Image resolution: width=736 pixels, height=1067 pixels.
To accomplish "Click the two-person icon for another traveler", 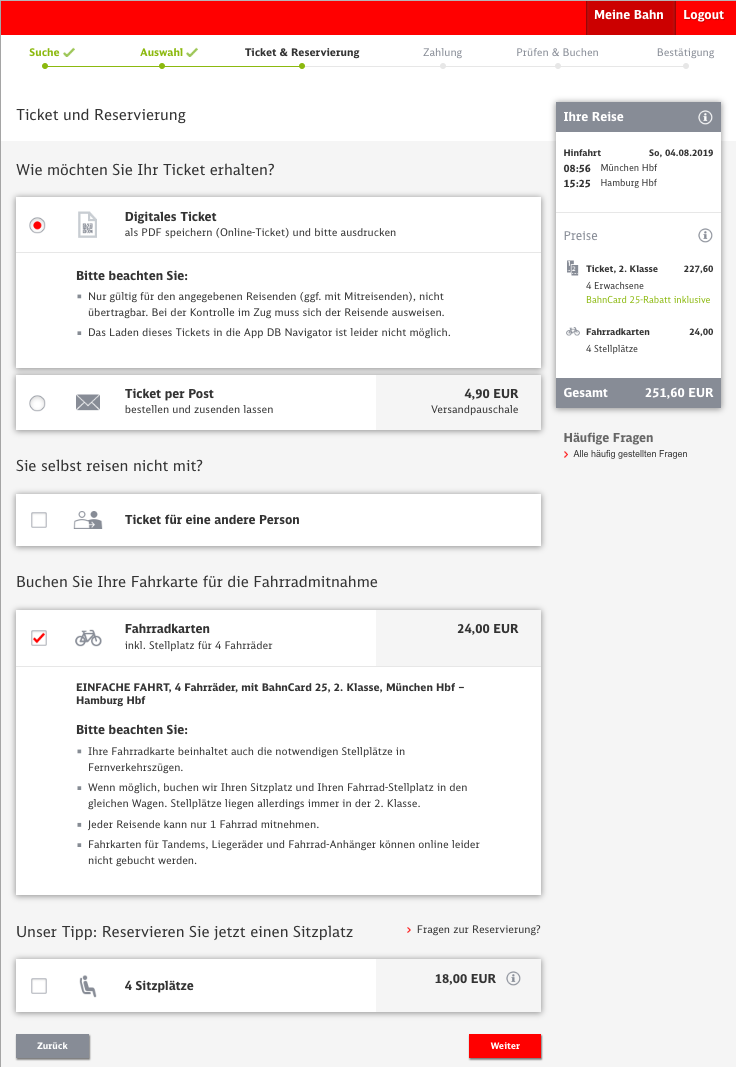I will pos(88,520).
